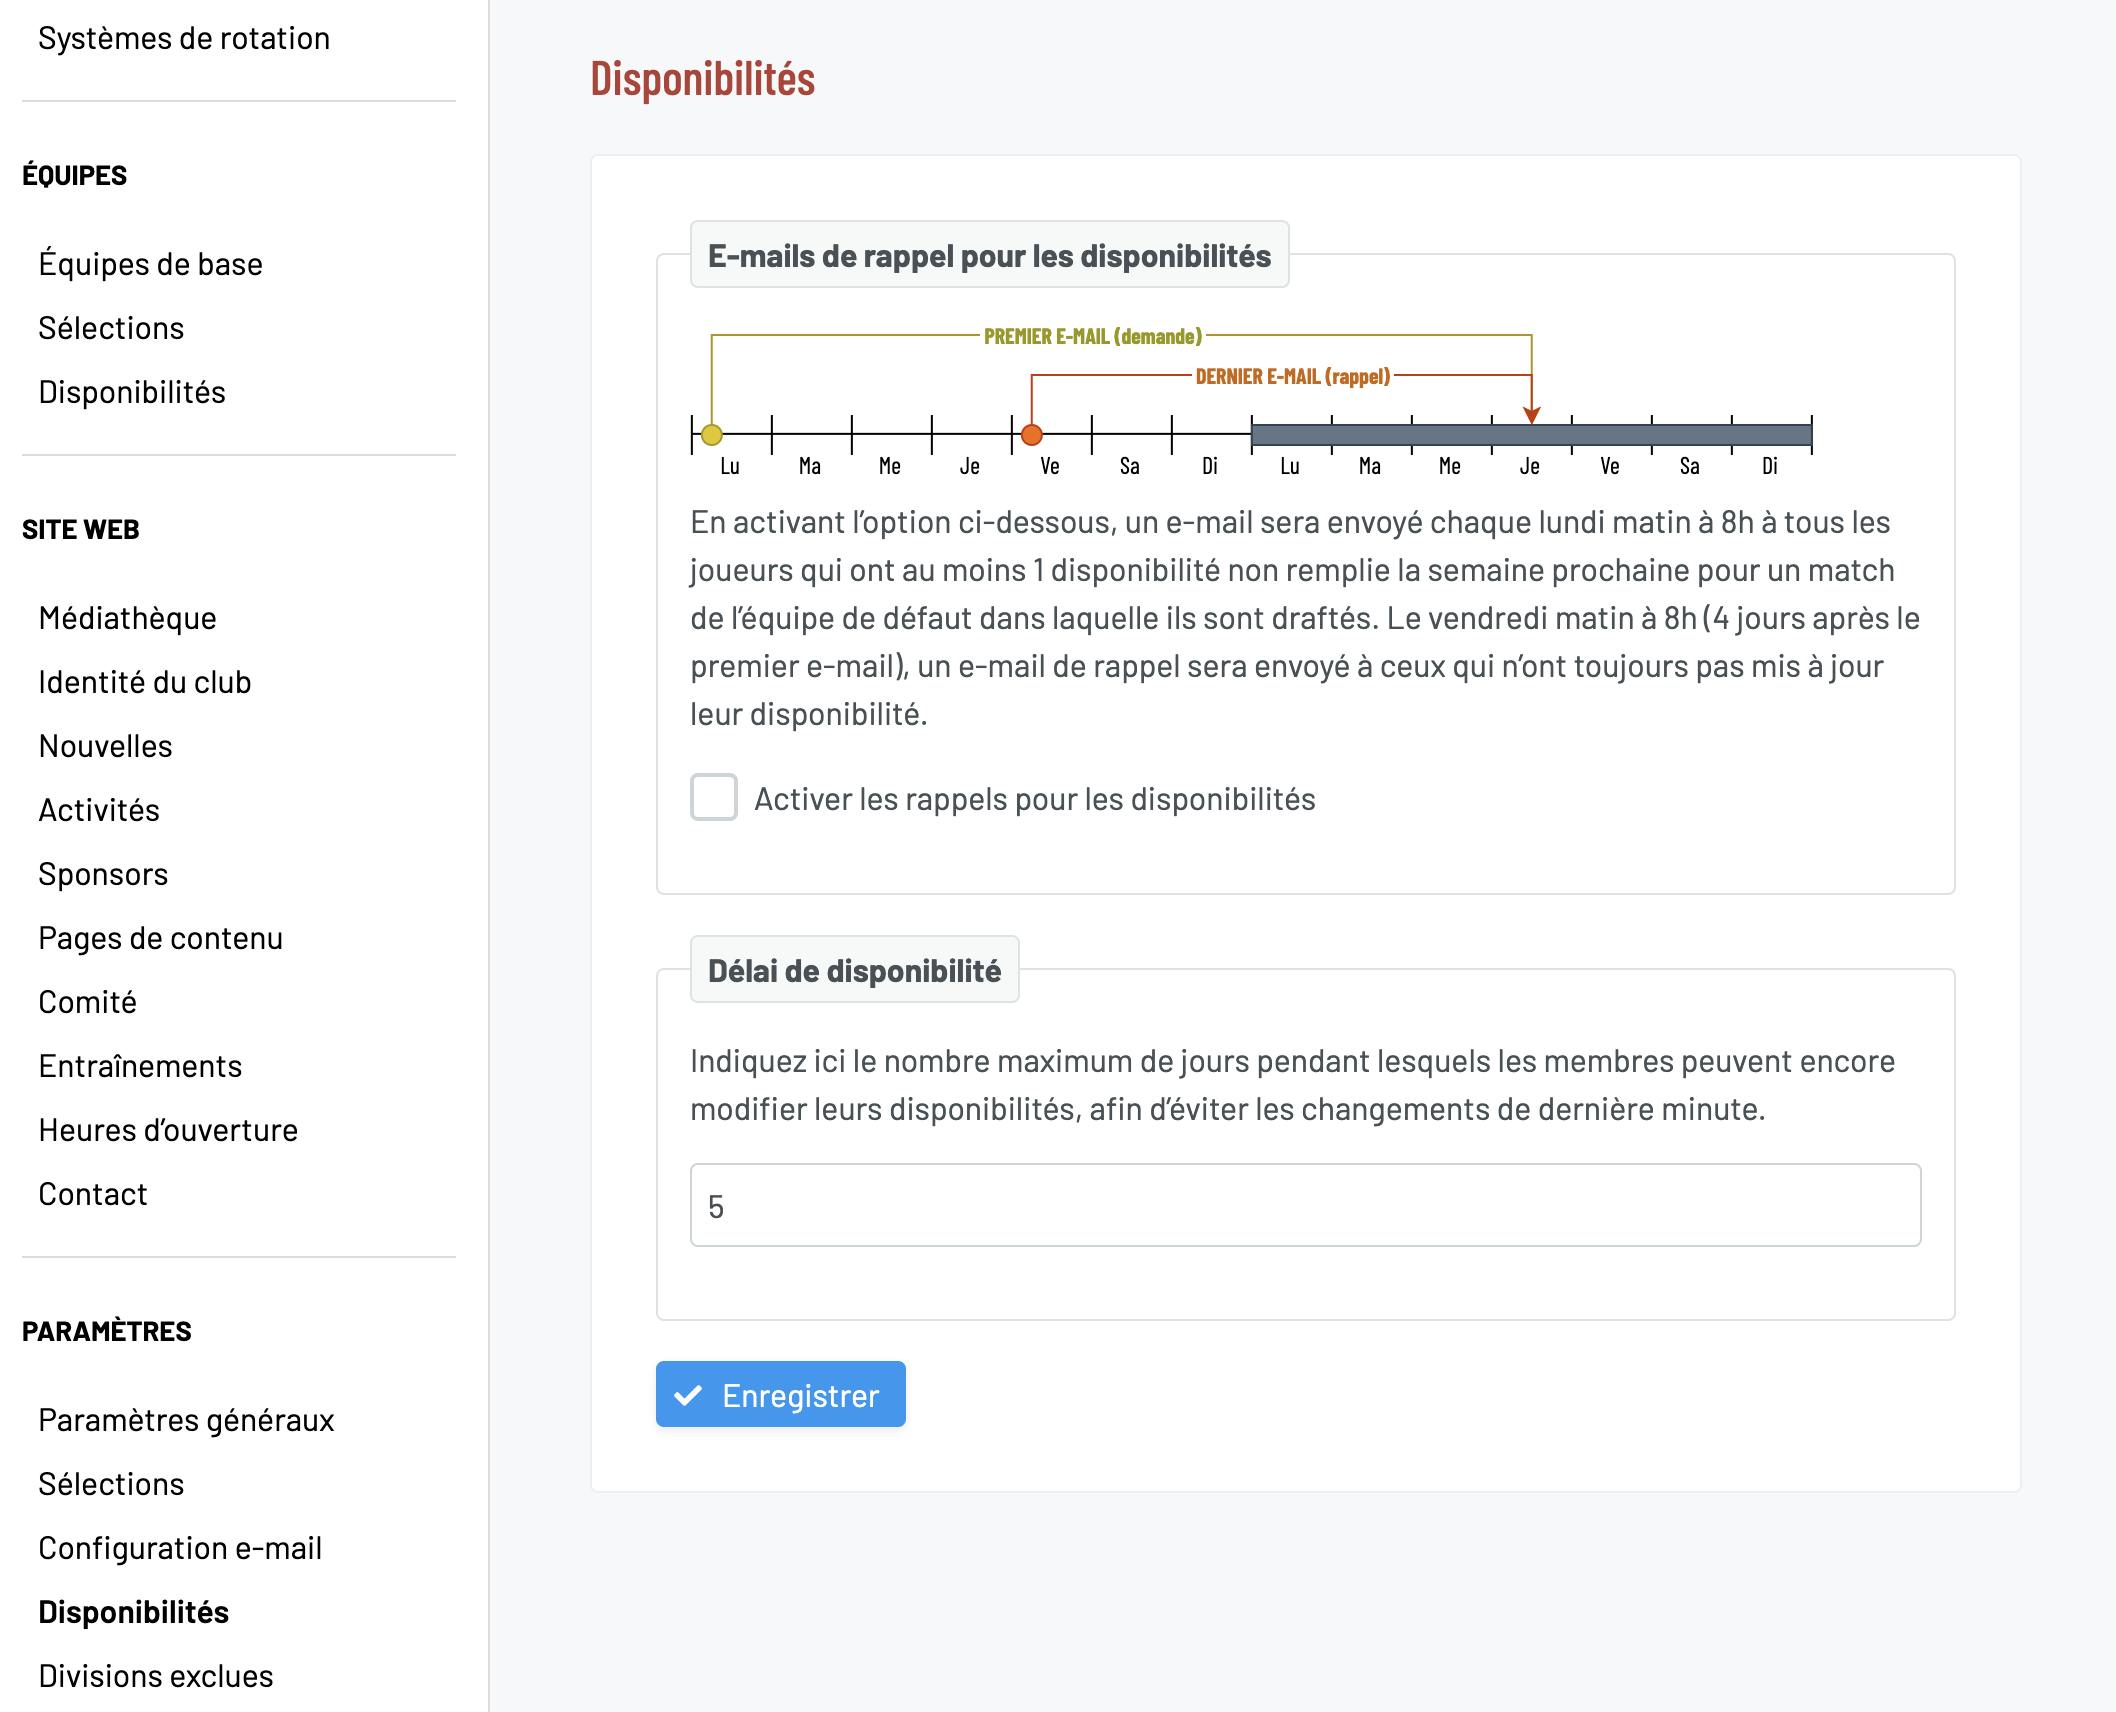This screenshot has width=2116, height=1712.
Task: Enable the availability reminders checkbox
Action: point(714,797)
